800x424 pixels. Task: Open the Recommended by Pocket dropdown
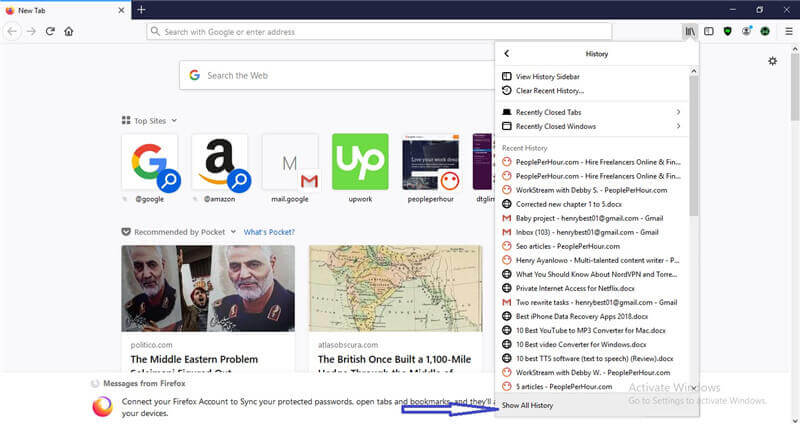(233, 231)
